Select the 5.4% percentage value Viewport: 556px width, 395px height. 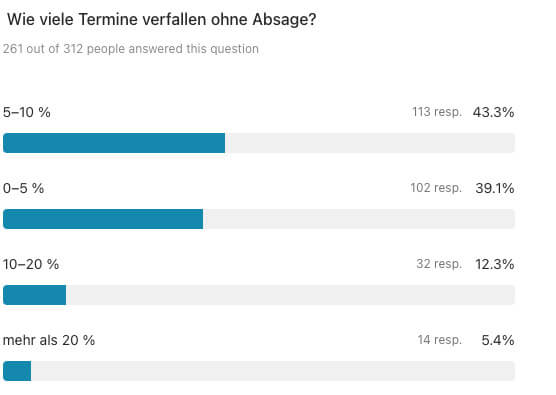coord(498,340)
